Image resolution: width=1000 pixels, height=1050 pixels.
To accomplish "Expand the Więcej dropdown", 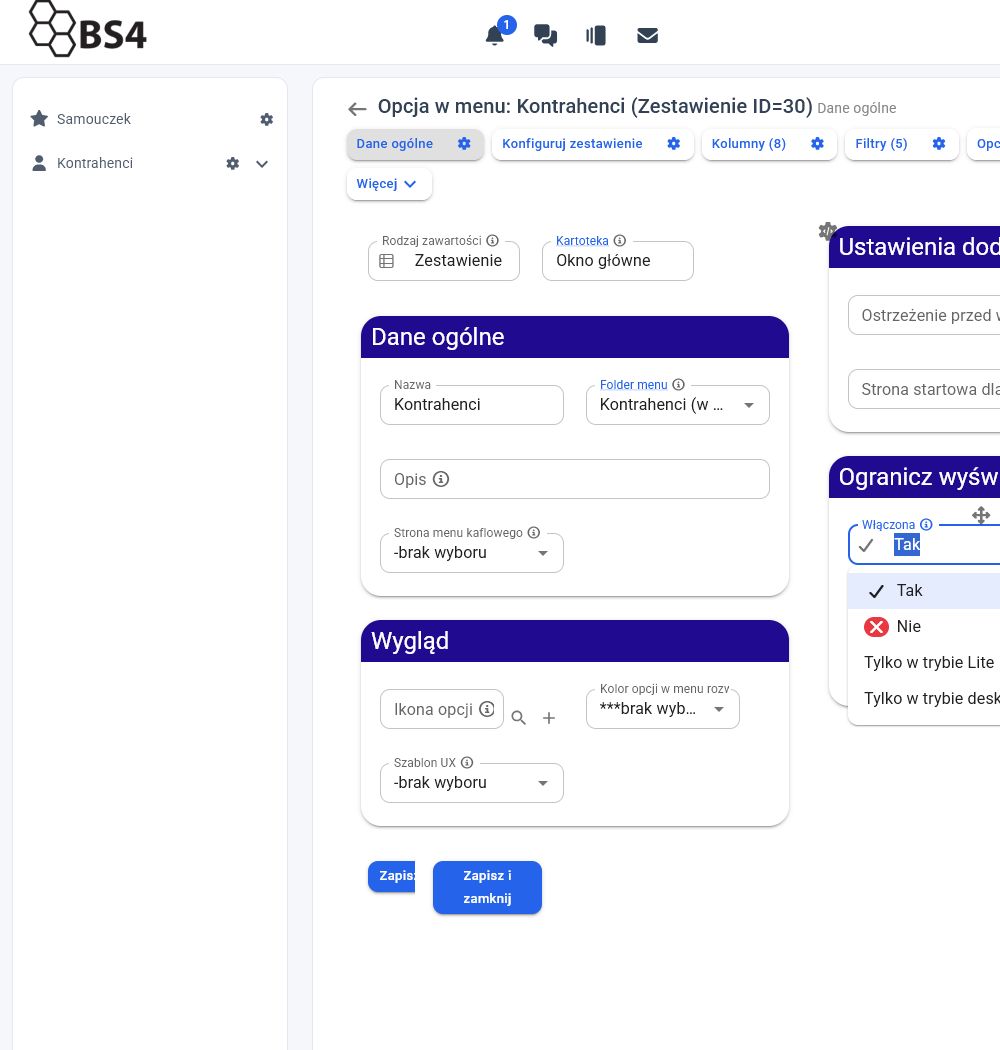I will pos(389,184).
